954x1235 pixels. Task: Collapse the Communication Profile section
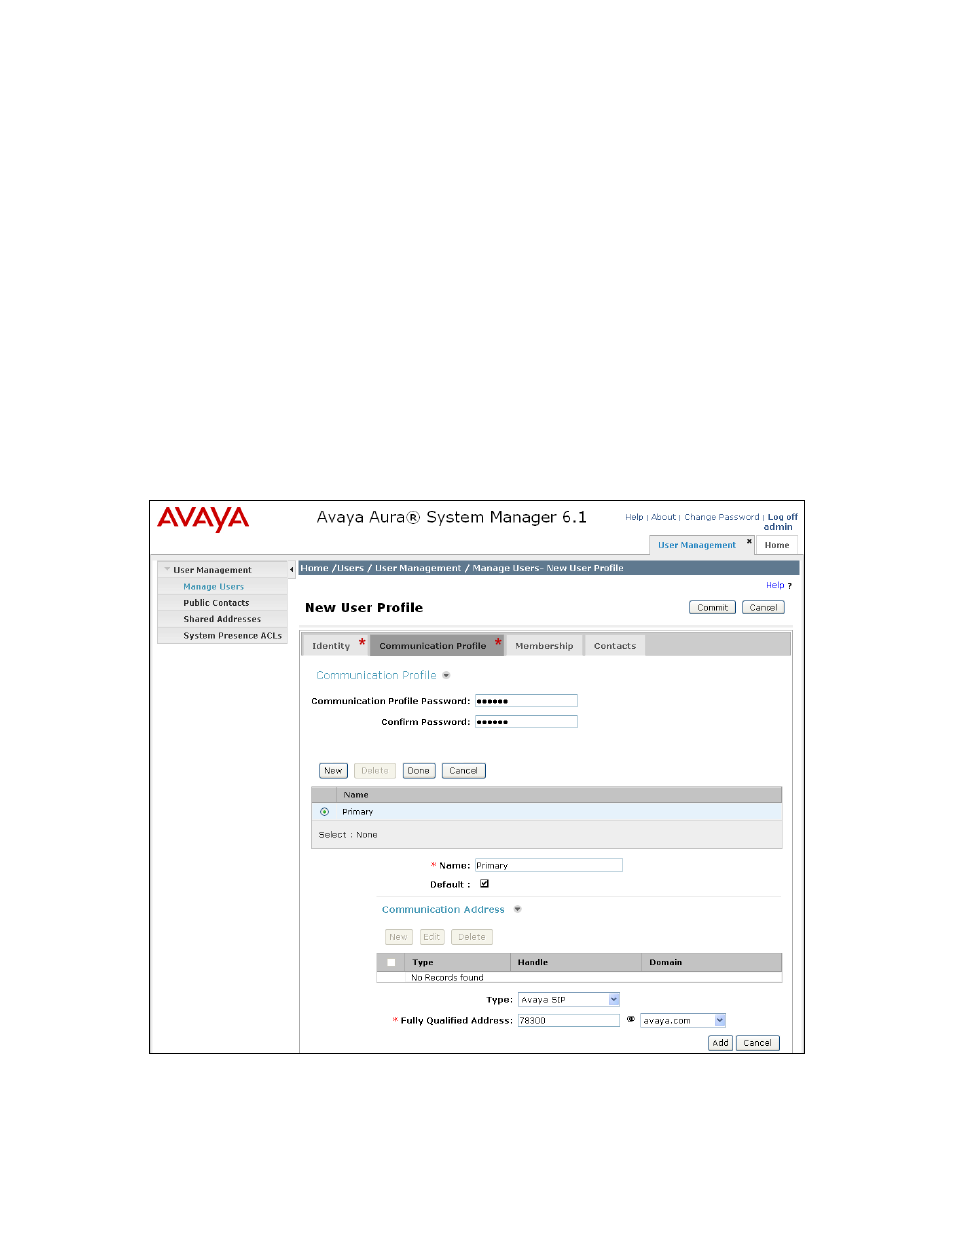[x=446, y=675]
